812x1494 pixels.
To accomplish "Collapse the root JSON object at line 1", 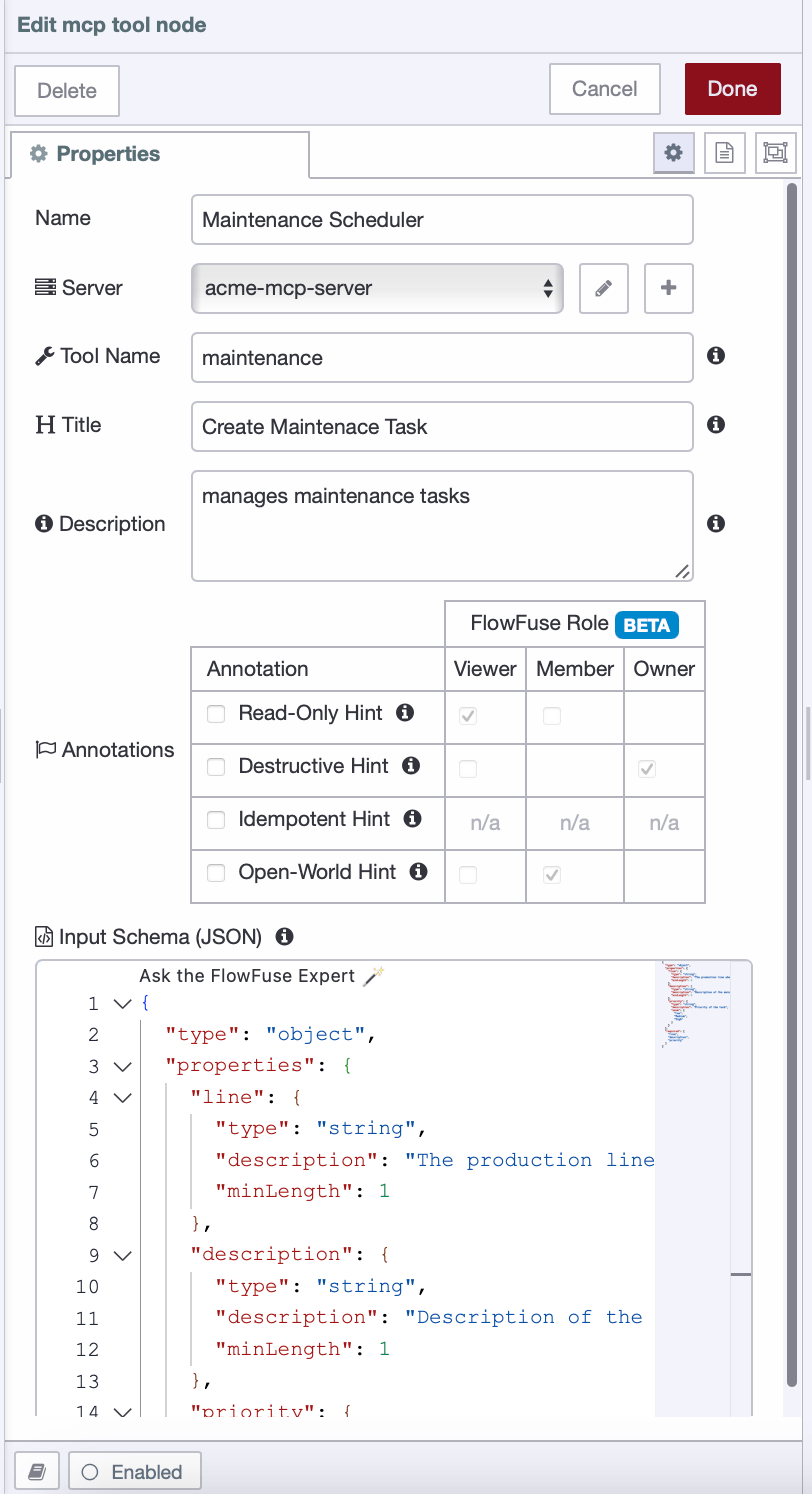I will pyautogui.click(x=122, y=1003).
